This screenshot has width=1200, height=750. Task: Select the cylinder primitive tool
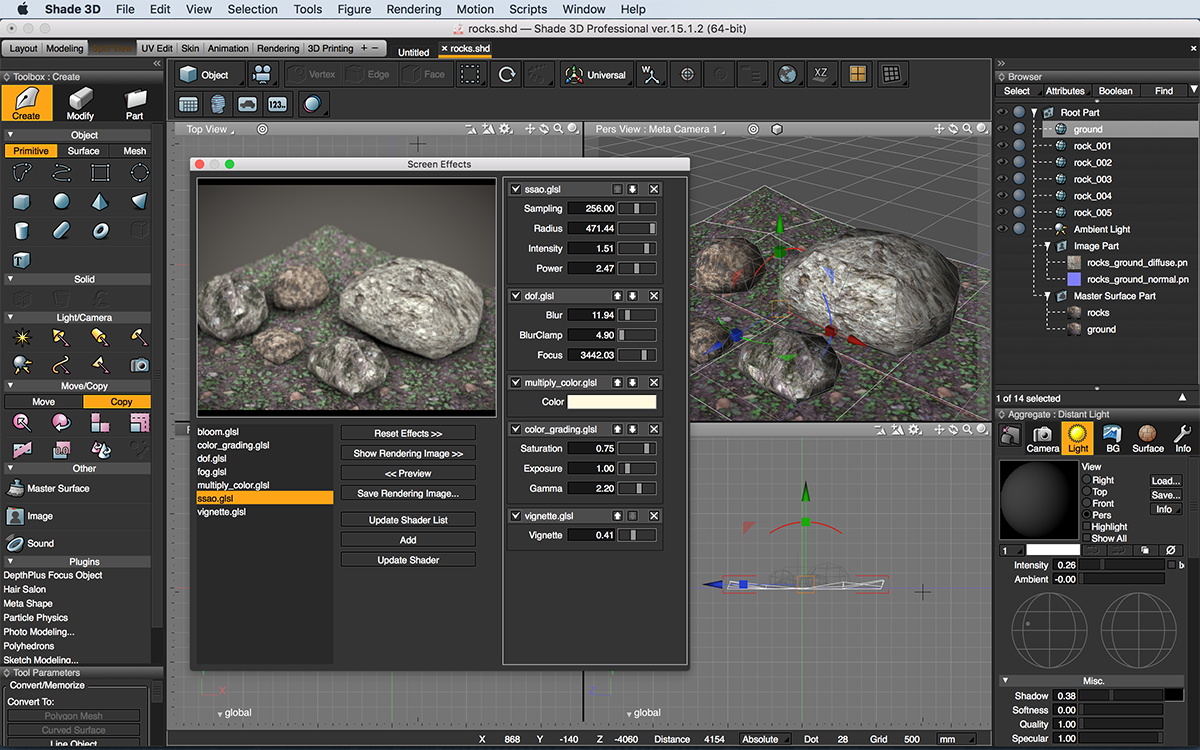[x=22, y=230]
